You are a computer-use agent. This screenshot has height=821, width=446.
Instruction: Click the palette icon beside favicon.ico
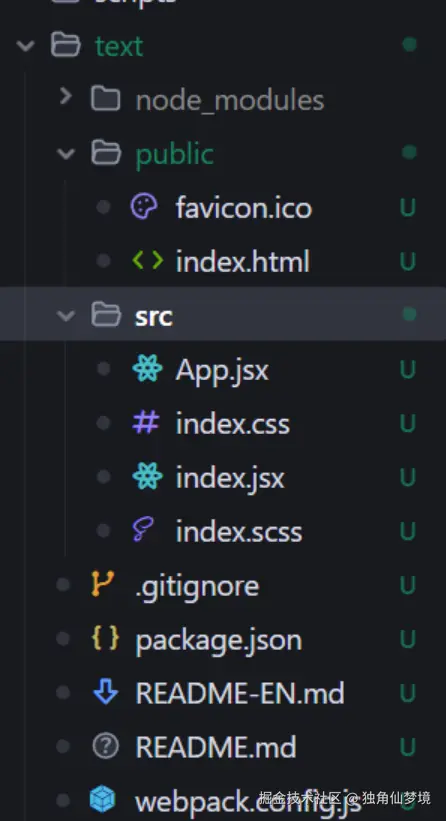click(x=143, y=207)
